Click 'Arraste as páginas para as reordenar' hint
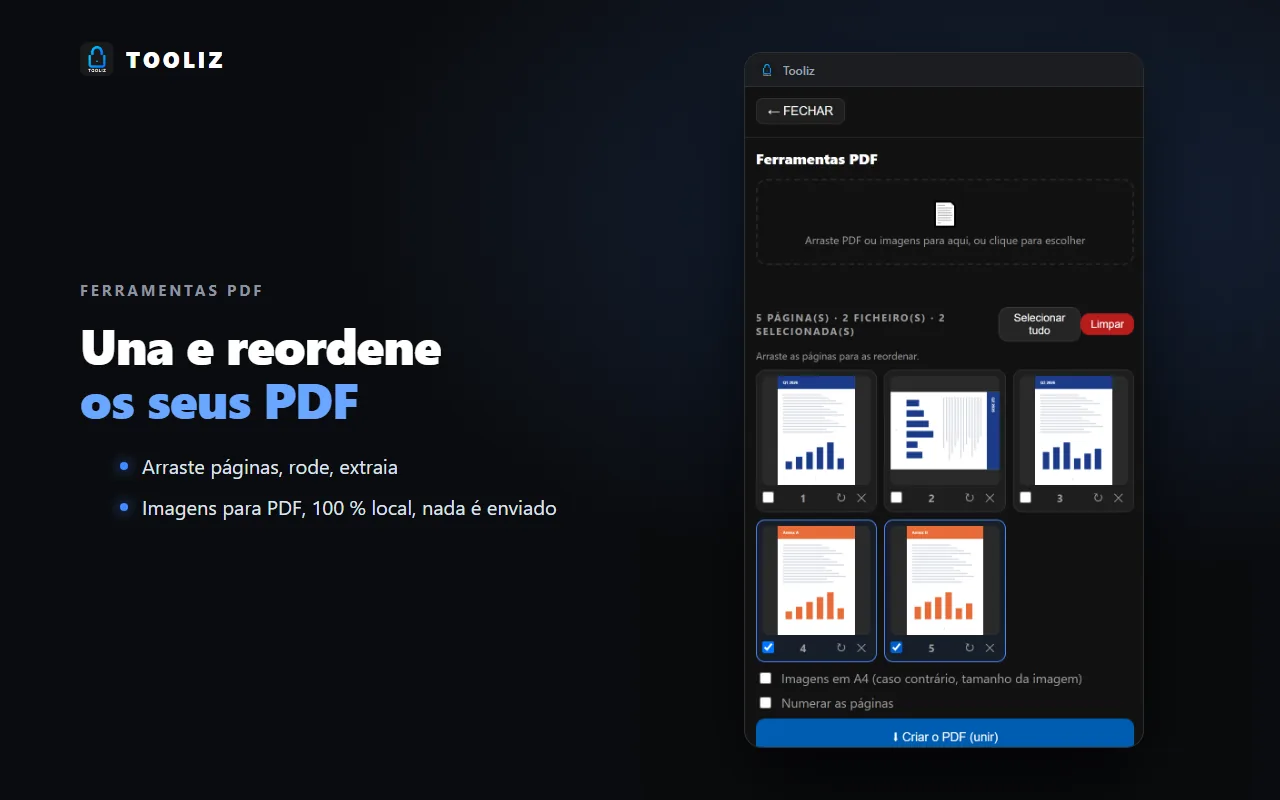This screenshot has height=800, width=1280. (837, 356)
